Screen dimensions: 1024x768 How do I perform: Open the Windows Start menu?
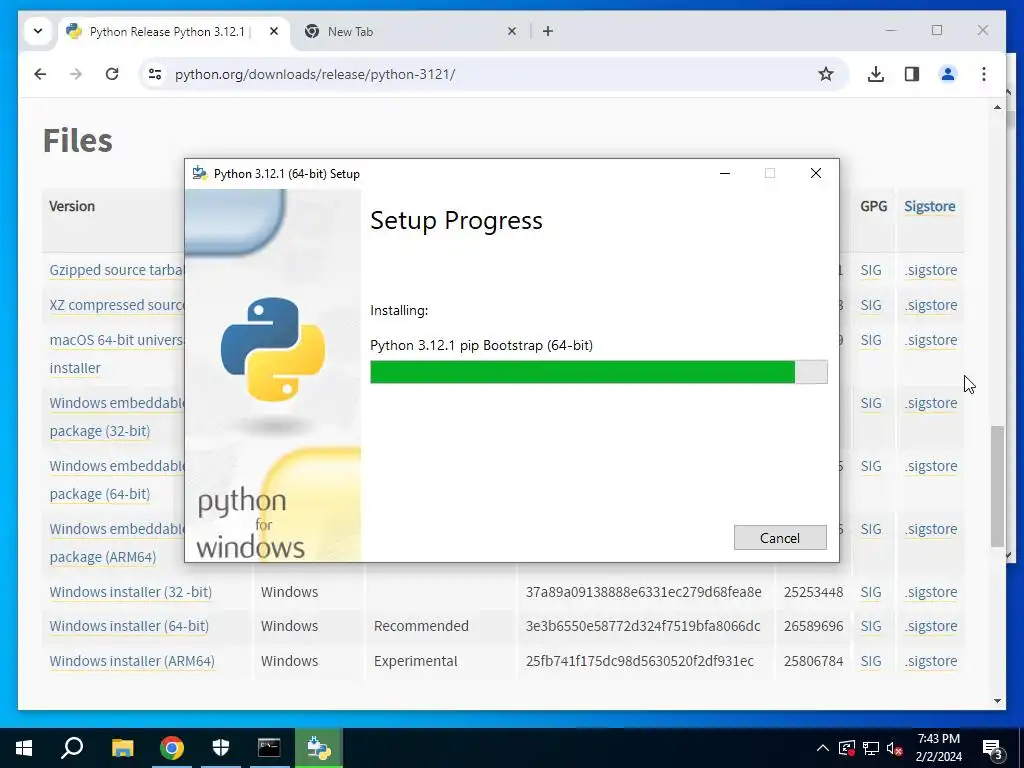click(24, 748)
